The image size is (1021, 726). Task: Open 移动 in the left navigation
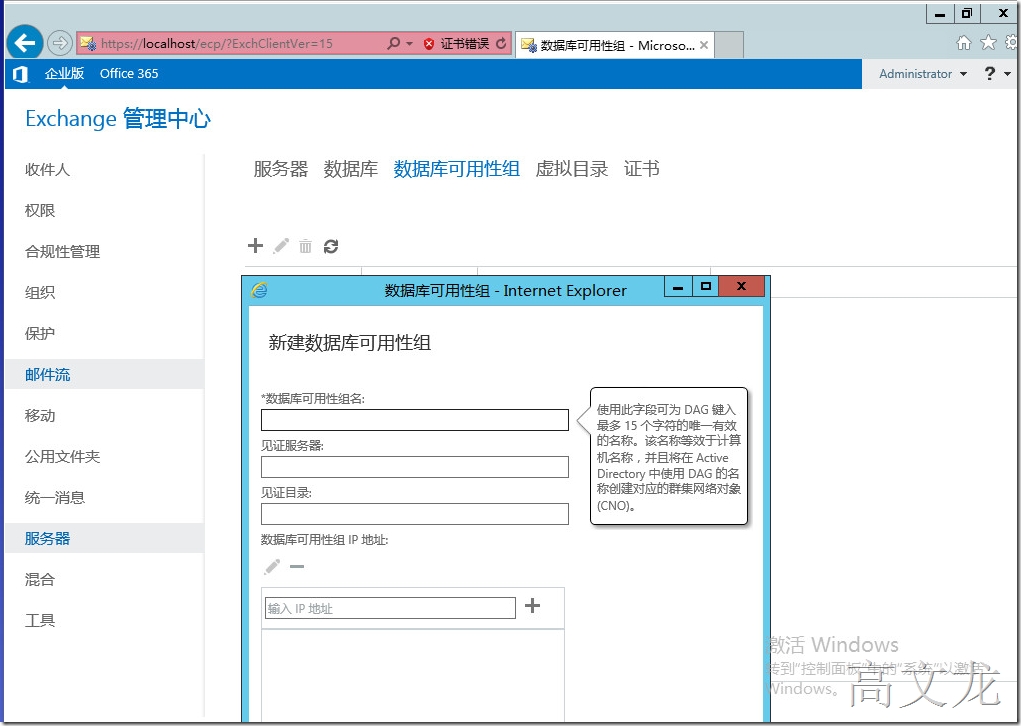40,416
